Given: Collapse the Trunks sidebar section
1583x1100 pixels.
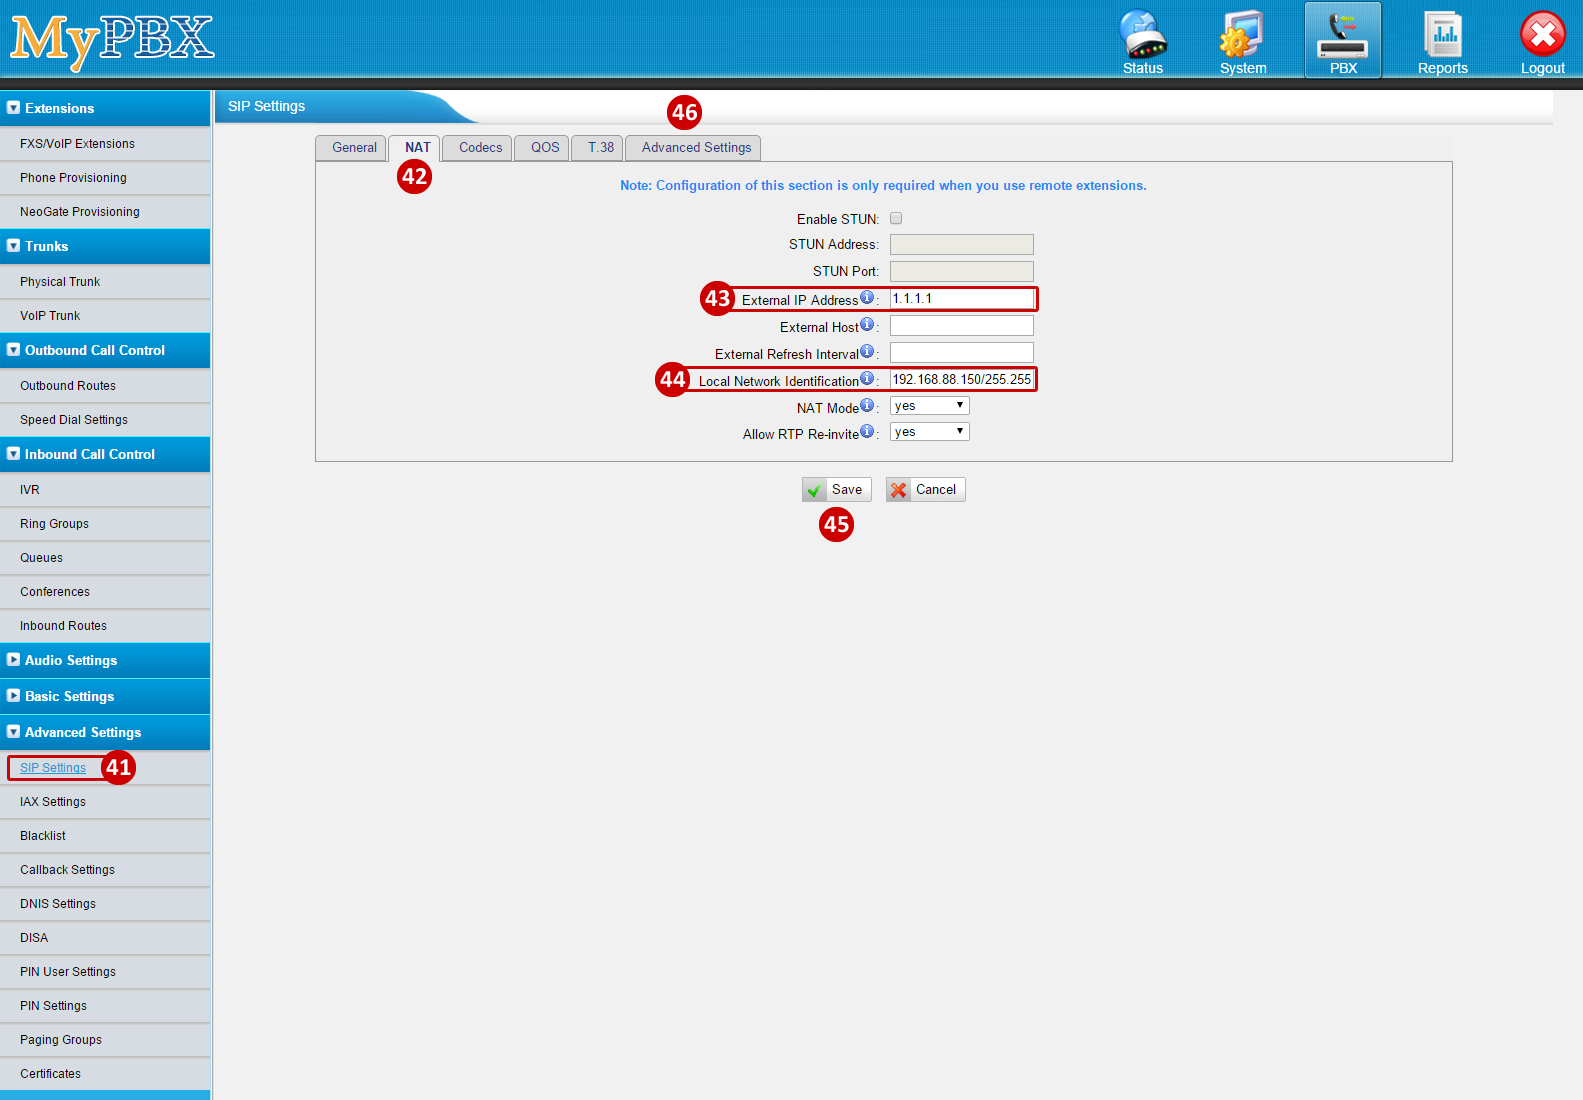Looking at the screenshot, I should coord(46,246).
